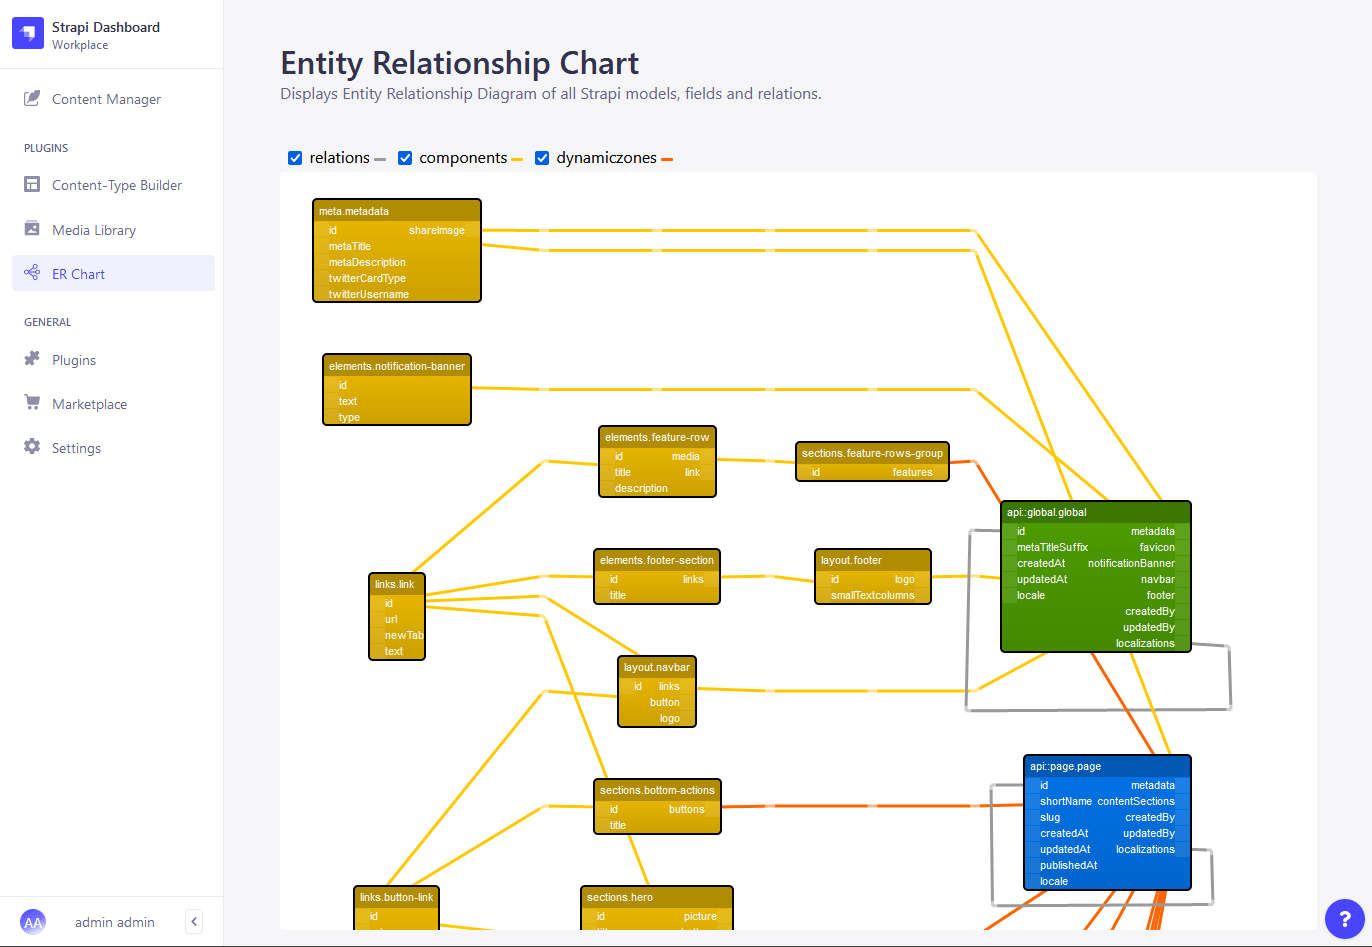1372x947 pixels.
Task: Click the Plugins puzzle-piece icon
Action: pos(33,359)
